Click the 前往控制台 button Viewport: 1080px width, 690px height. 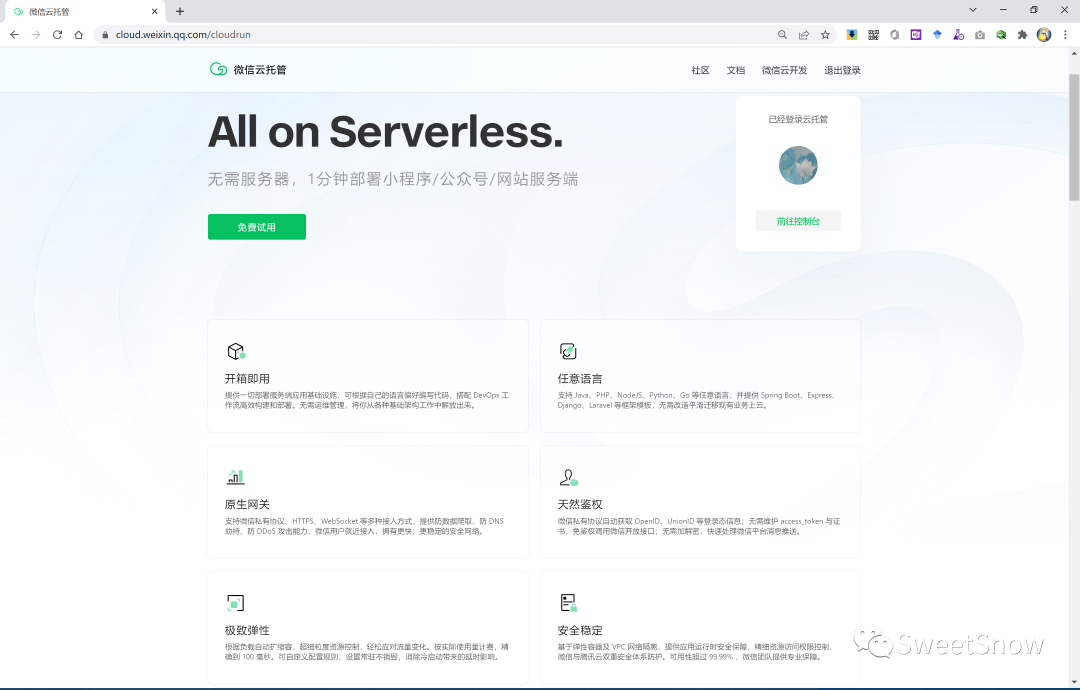(x=798, y=221)
